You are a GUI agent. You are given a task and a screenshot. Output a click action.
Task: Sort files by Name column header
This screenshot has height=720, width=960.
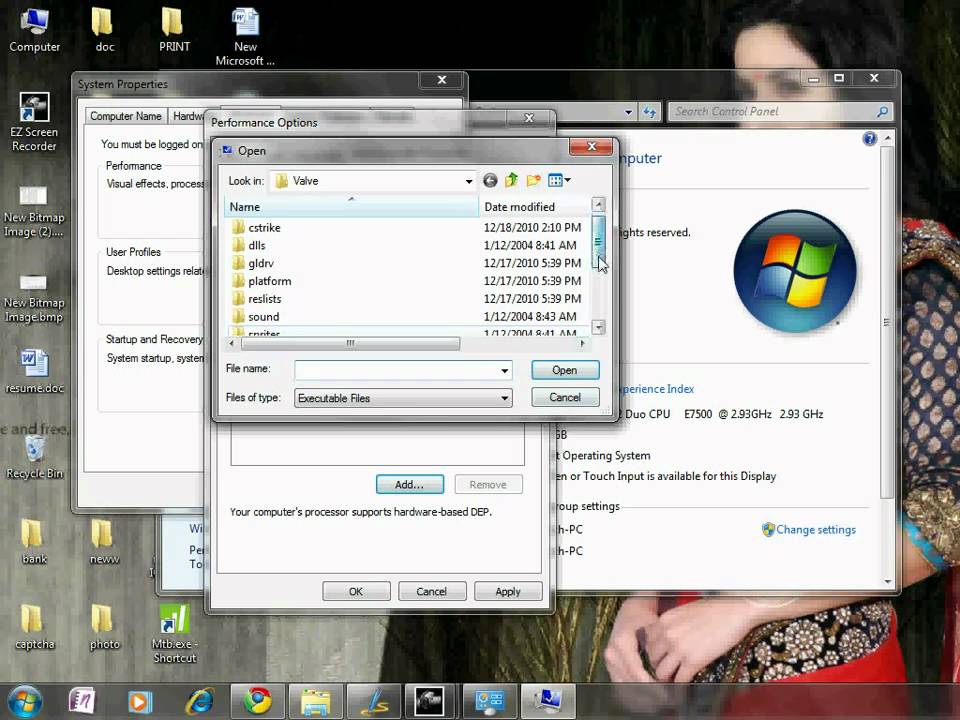[351, 207]
